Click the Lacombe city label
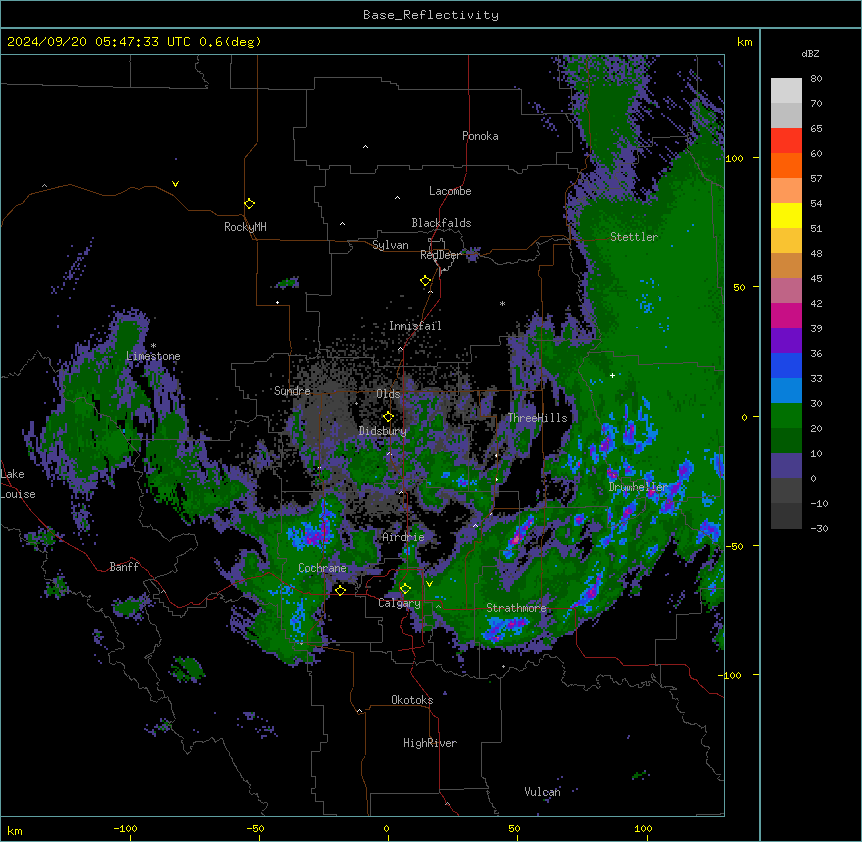Screen dimensions: 862x842 tap(450, 191)
